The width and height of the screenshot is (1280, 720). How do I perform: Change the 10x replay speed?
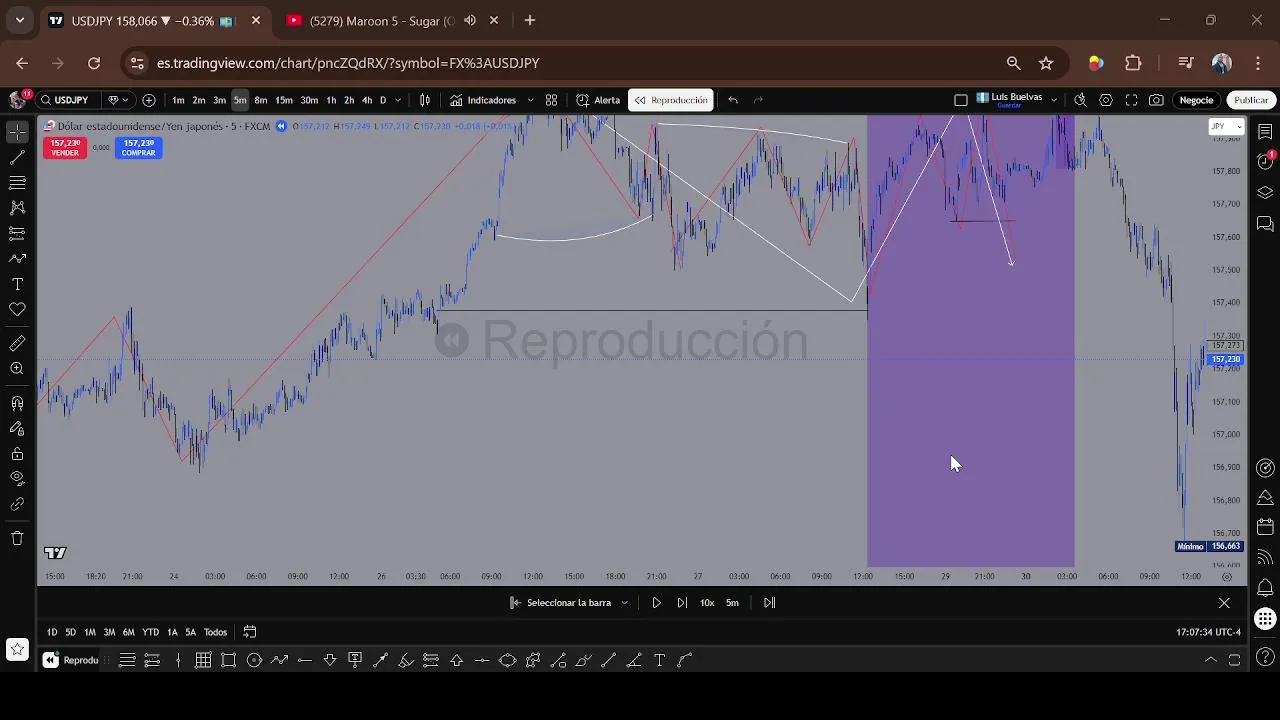tap(707, 603)
